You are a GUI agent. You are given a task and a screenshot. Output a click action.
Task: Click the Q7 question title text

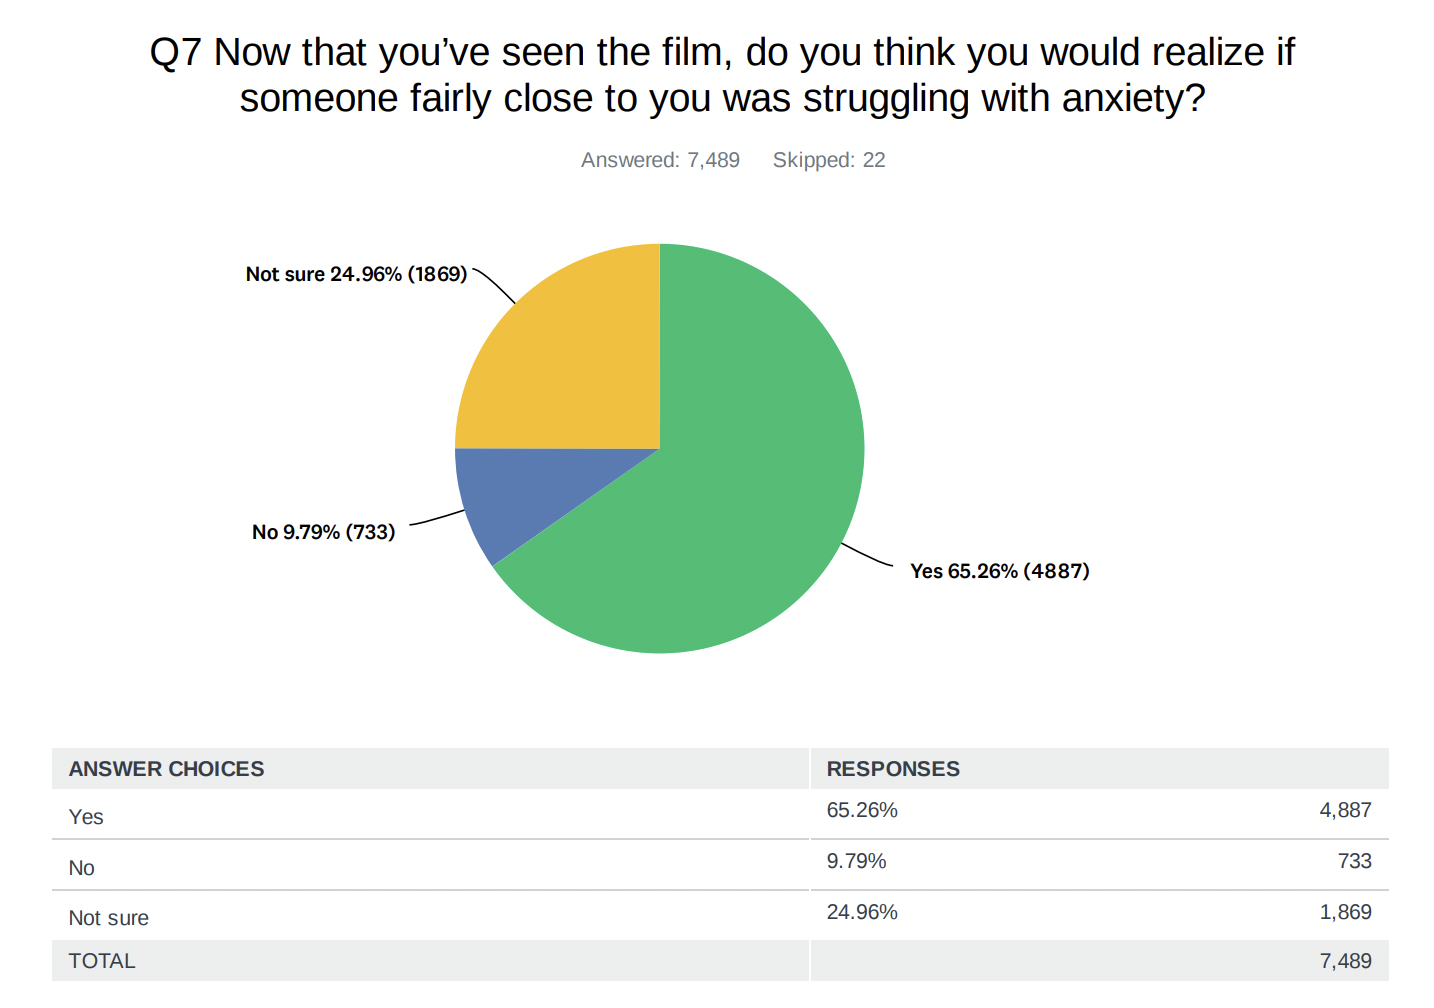pos(722,75)
